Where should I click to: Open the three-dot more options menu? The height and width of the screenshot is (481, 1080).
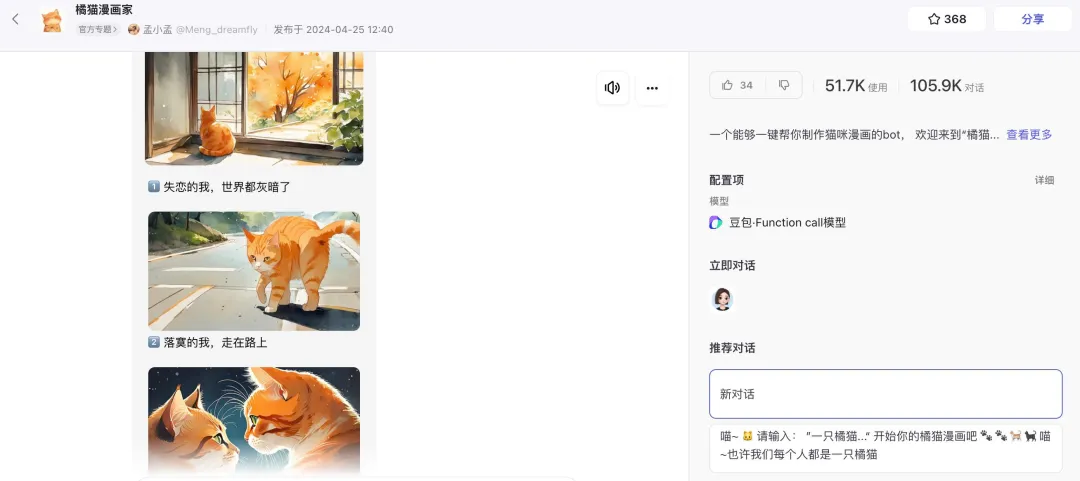(x=652, y=88)
